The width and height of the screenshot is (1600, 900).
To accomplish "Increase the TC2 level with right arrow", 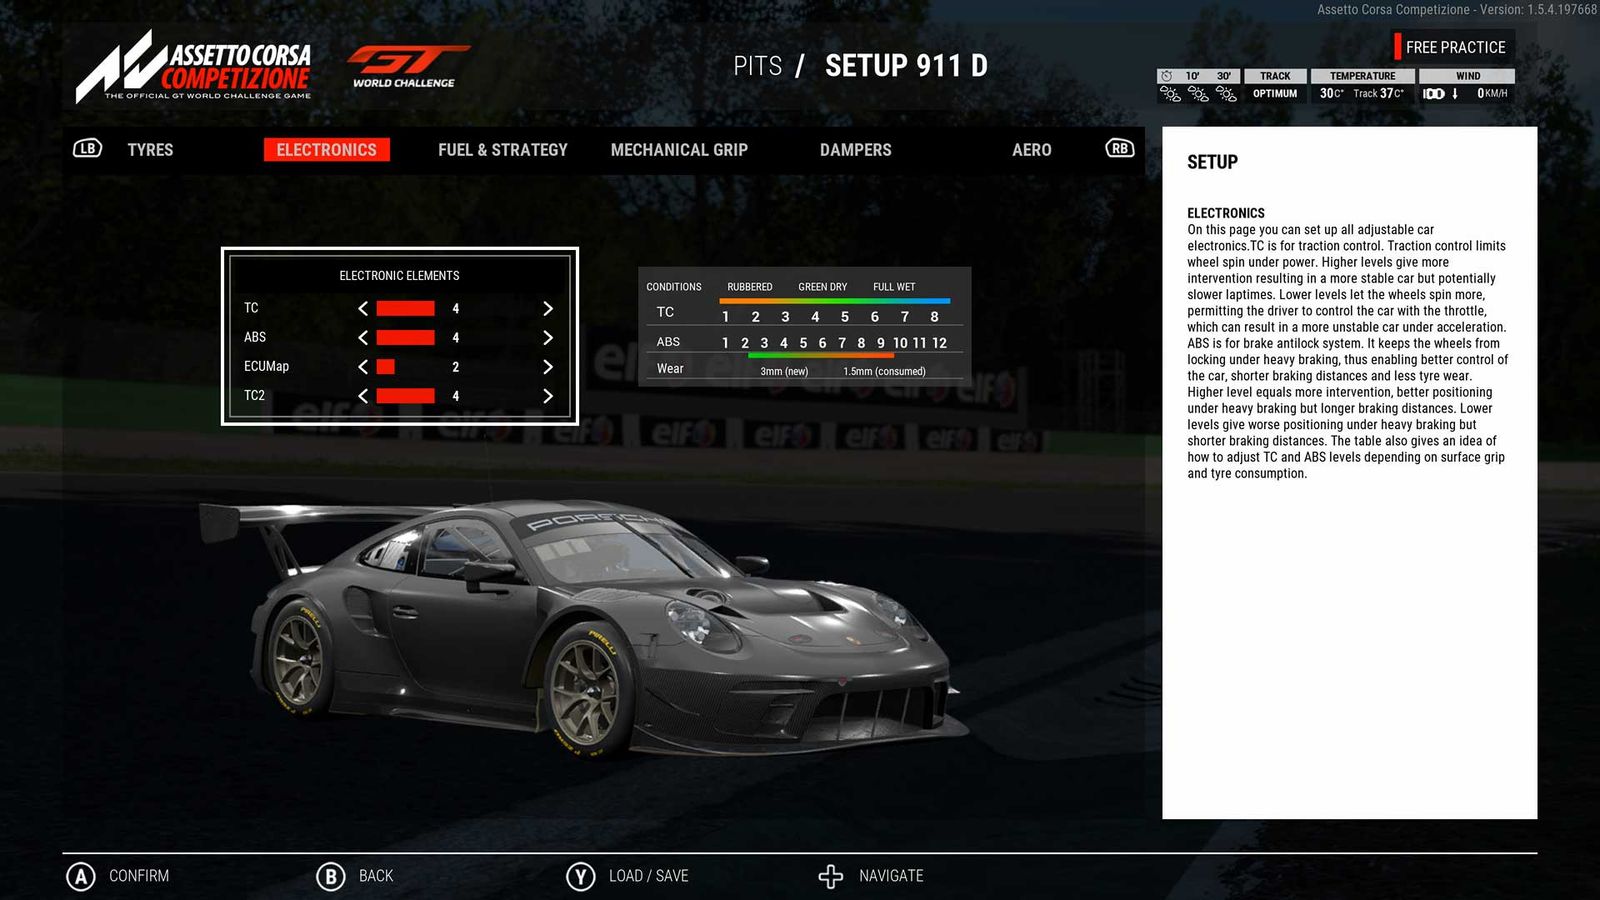I will point(547,396).
